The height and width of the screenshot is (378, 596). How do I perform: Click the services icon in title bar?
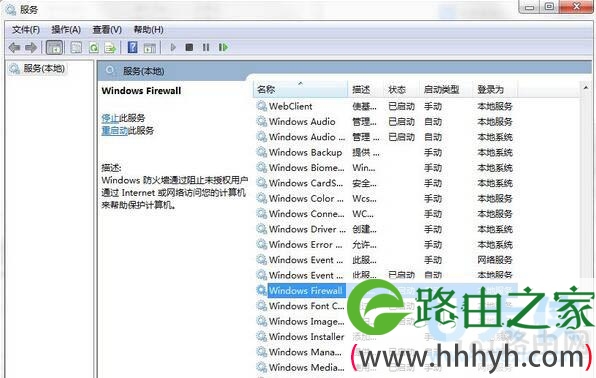(11, 9)
